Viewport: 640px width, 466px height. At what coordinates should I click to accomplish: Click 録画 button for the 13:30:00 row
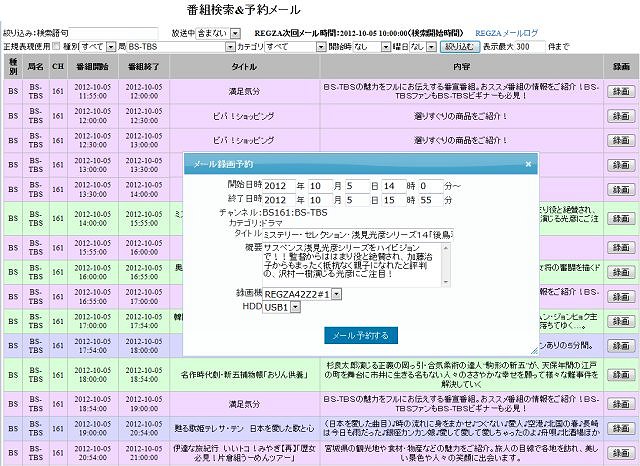pos(621,189)
